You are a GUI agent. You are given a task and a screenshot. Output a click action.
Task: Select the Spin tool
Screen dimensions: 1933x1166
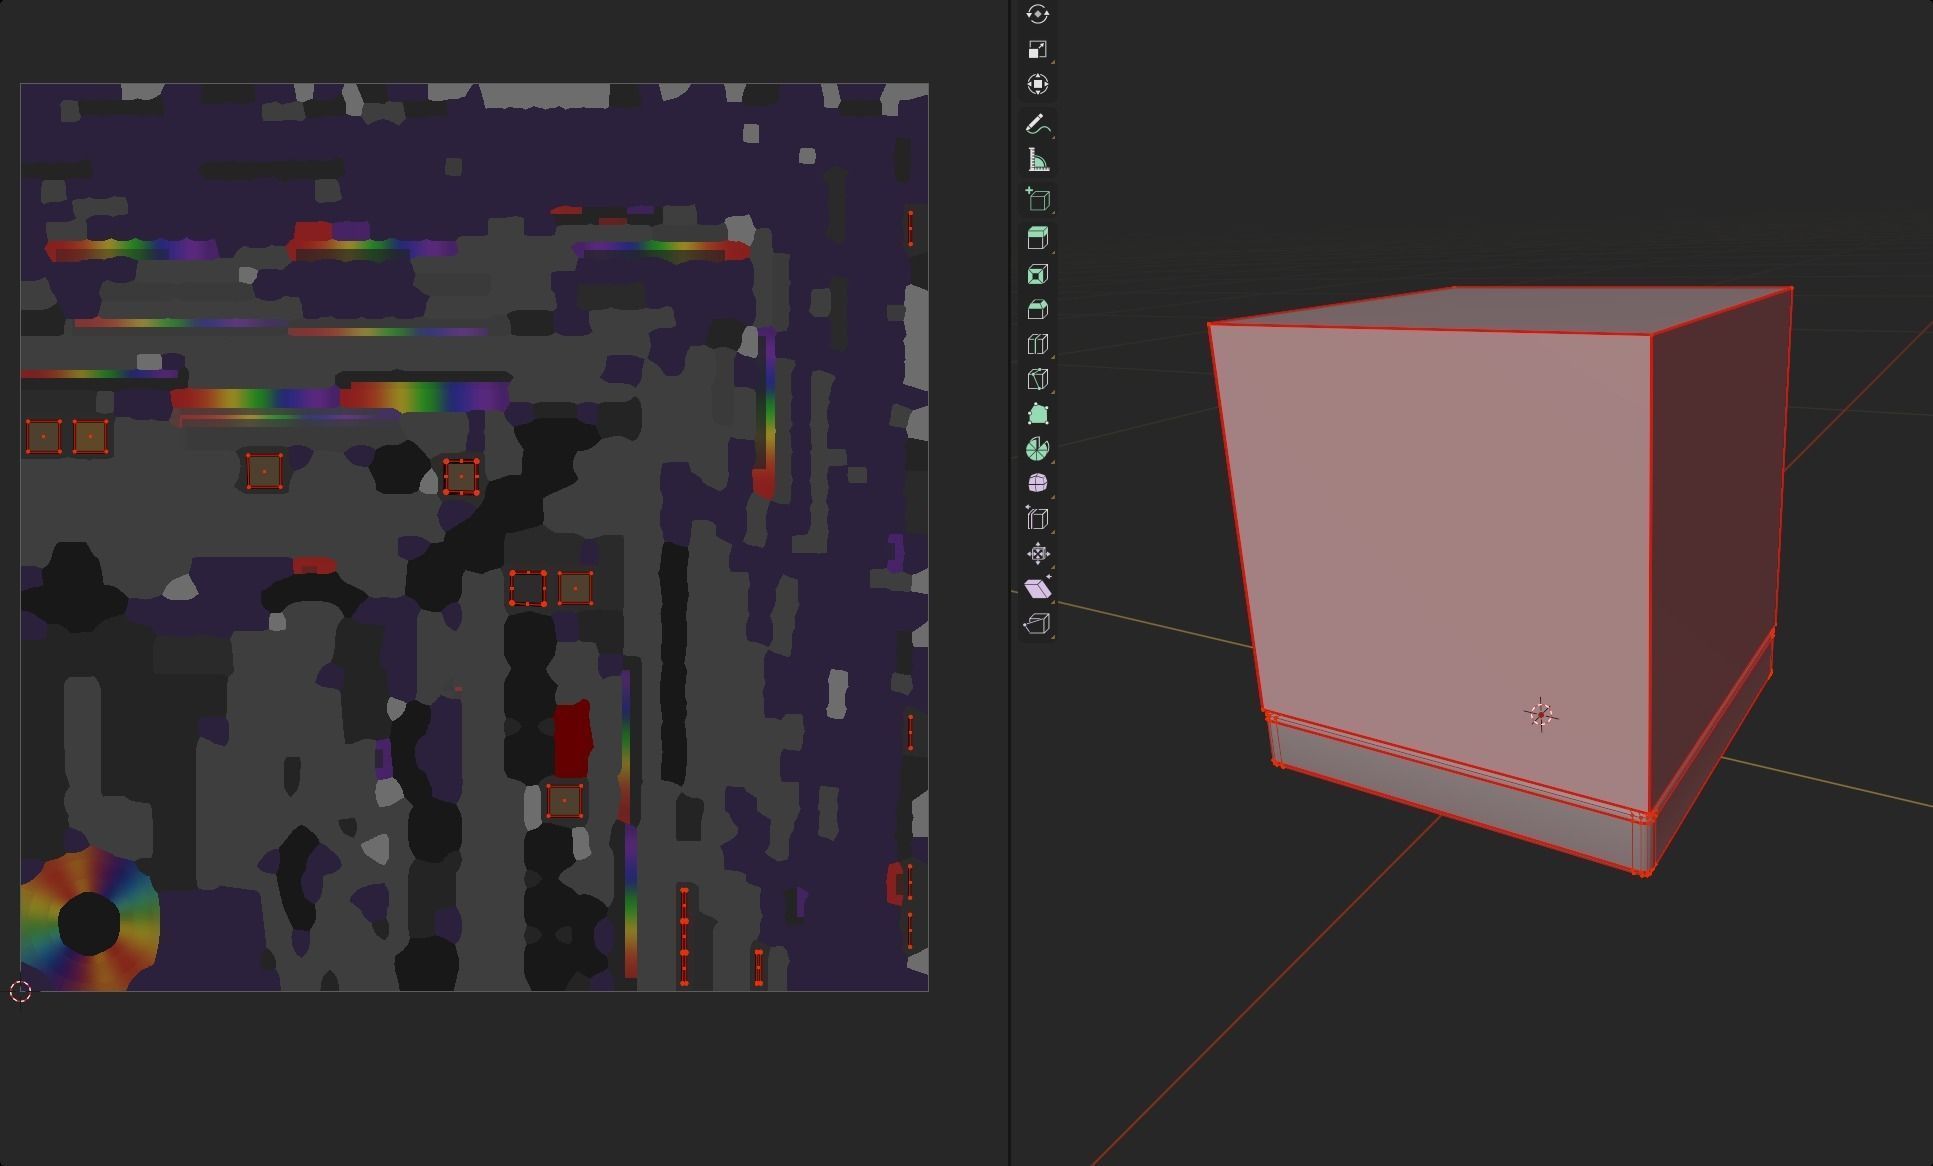pyautogui.click(x=1037, y=449)
